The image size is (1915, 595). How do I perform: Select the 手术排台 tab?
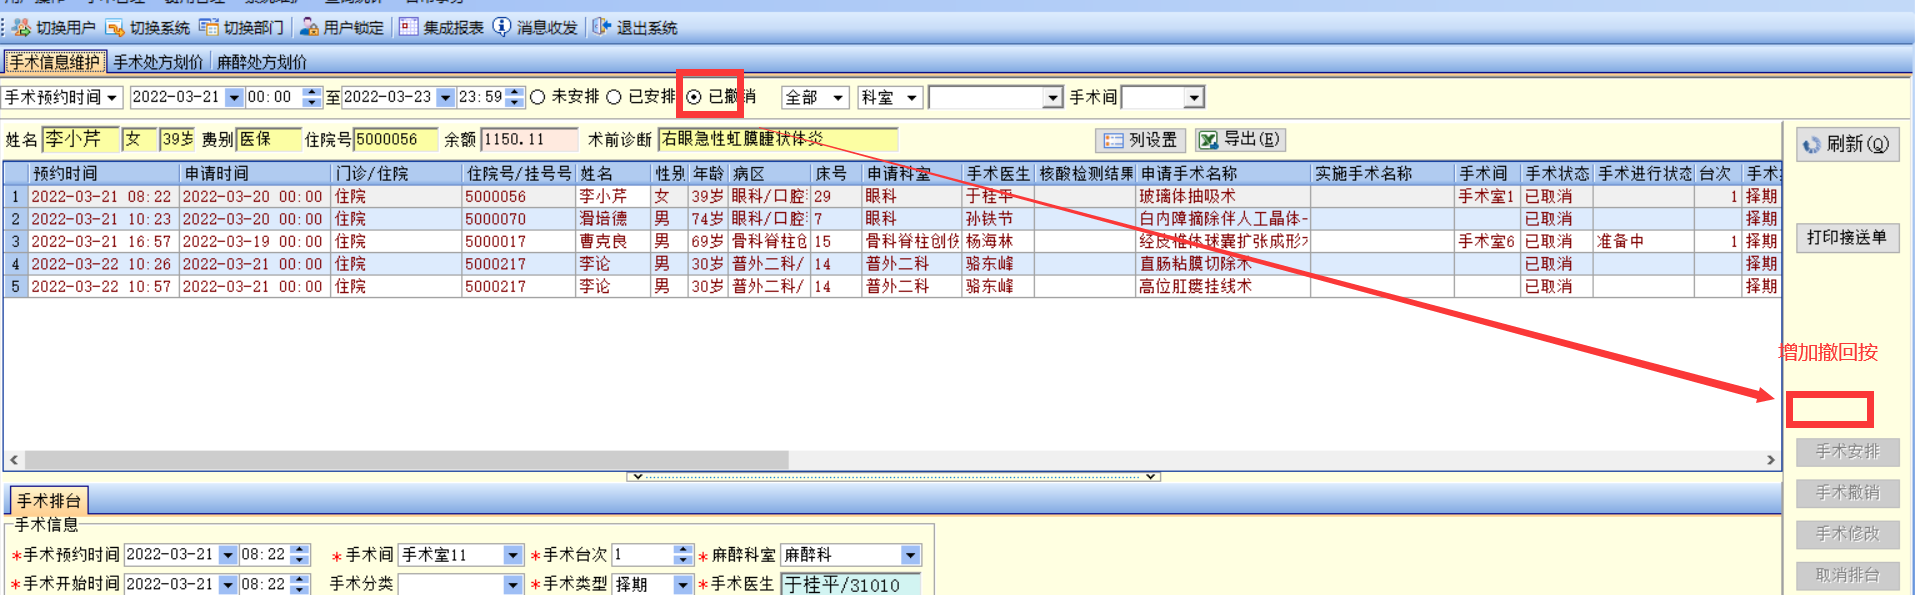pos(48,501)
